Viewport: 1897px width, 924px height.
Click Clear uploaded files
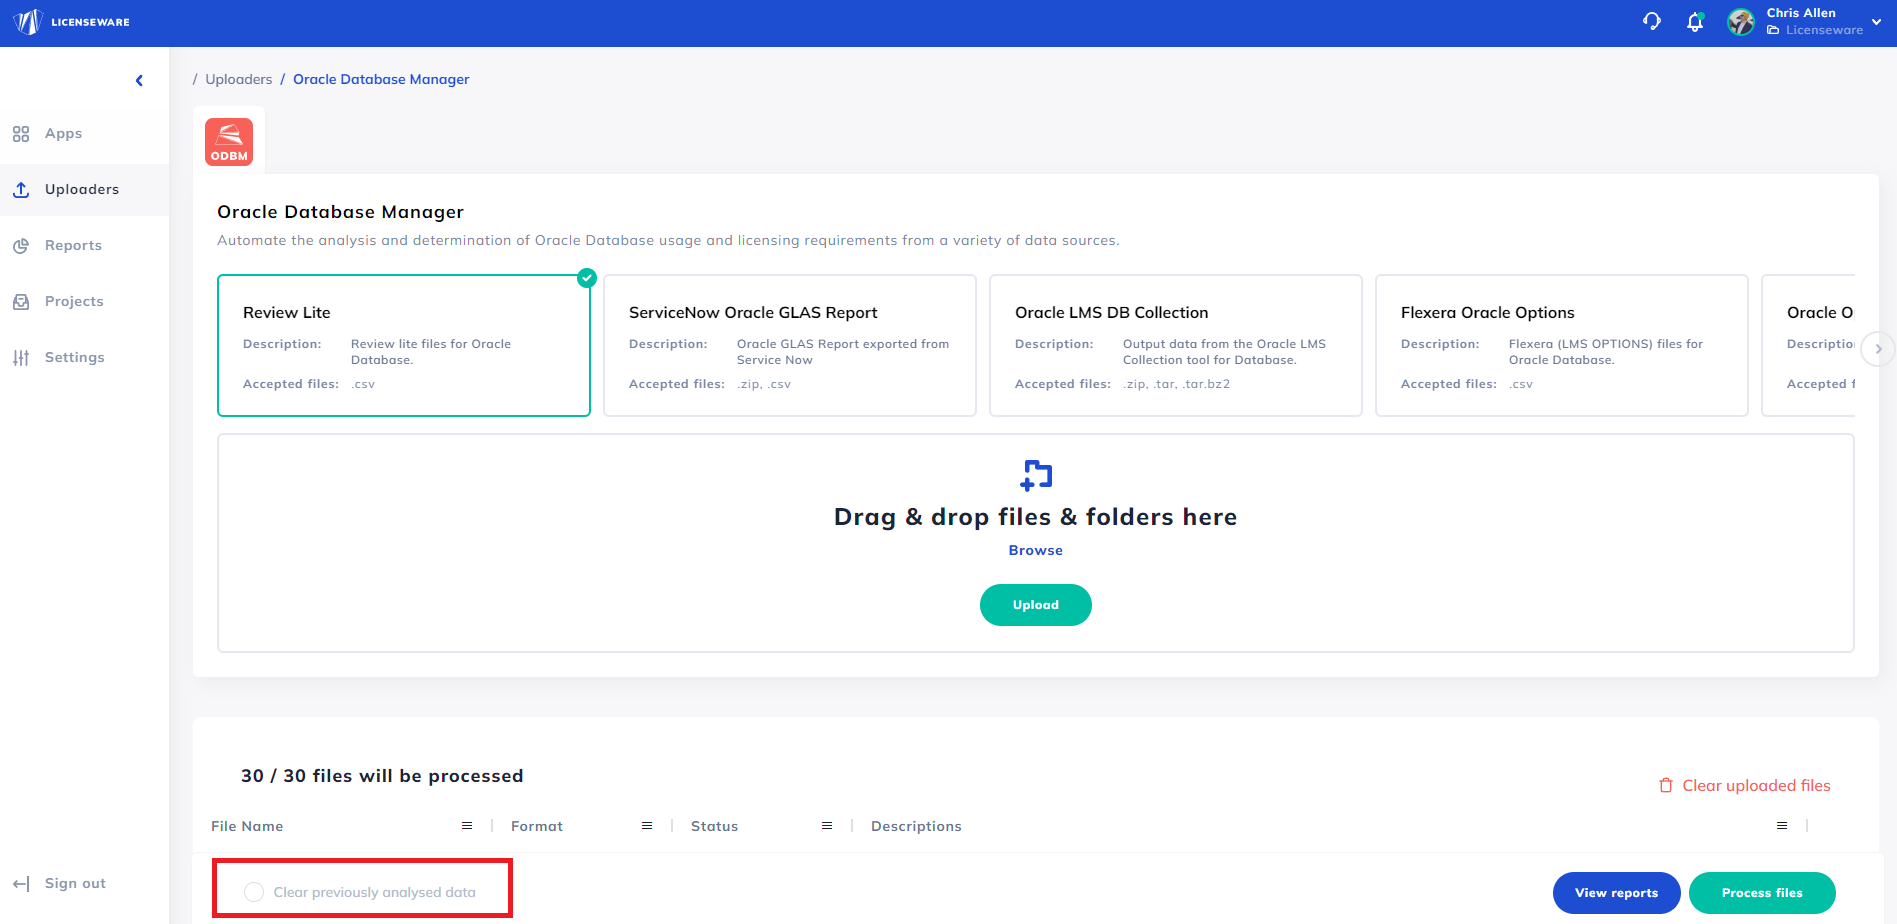[1756, 785]
